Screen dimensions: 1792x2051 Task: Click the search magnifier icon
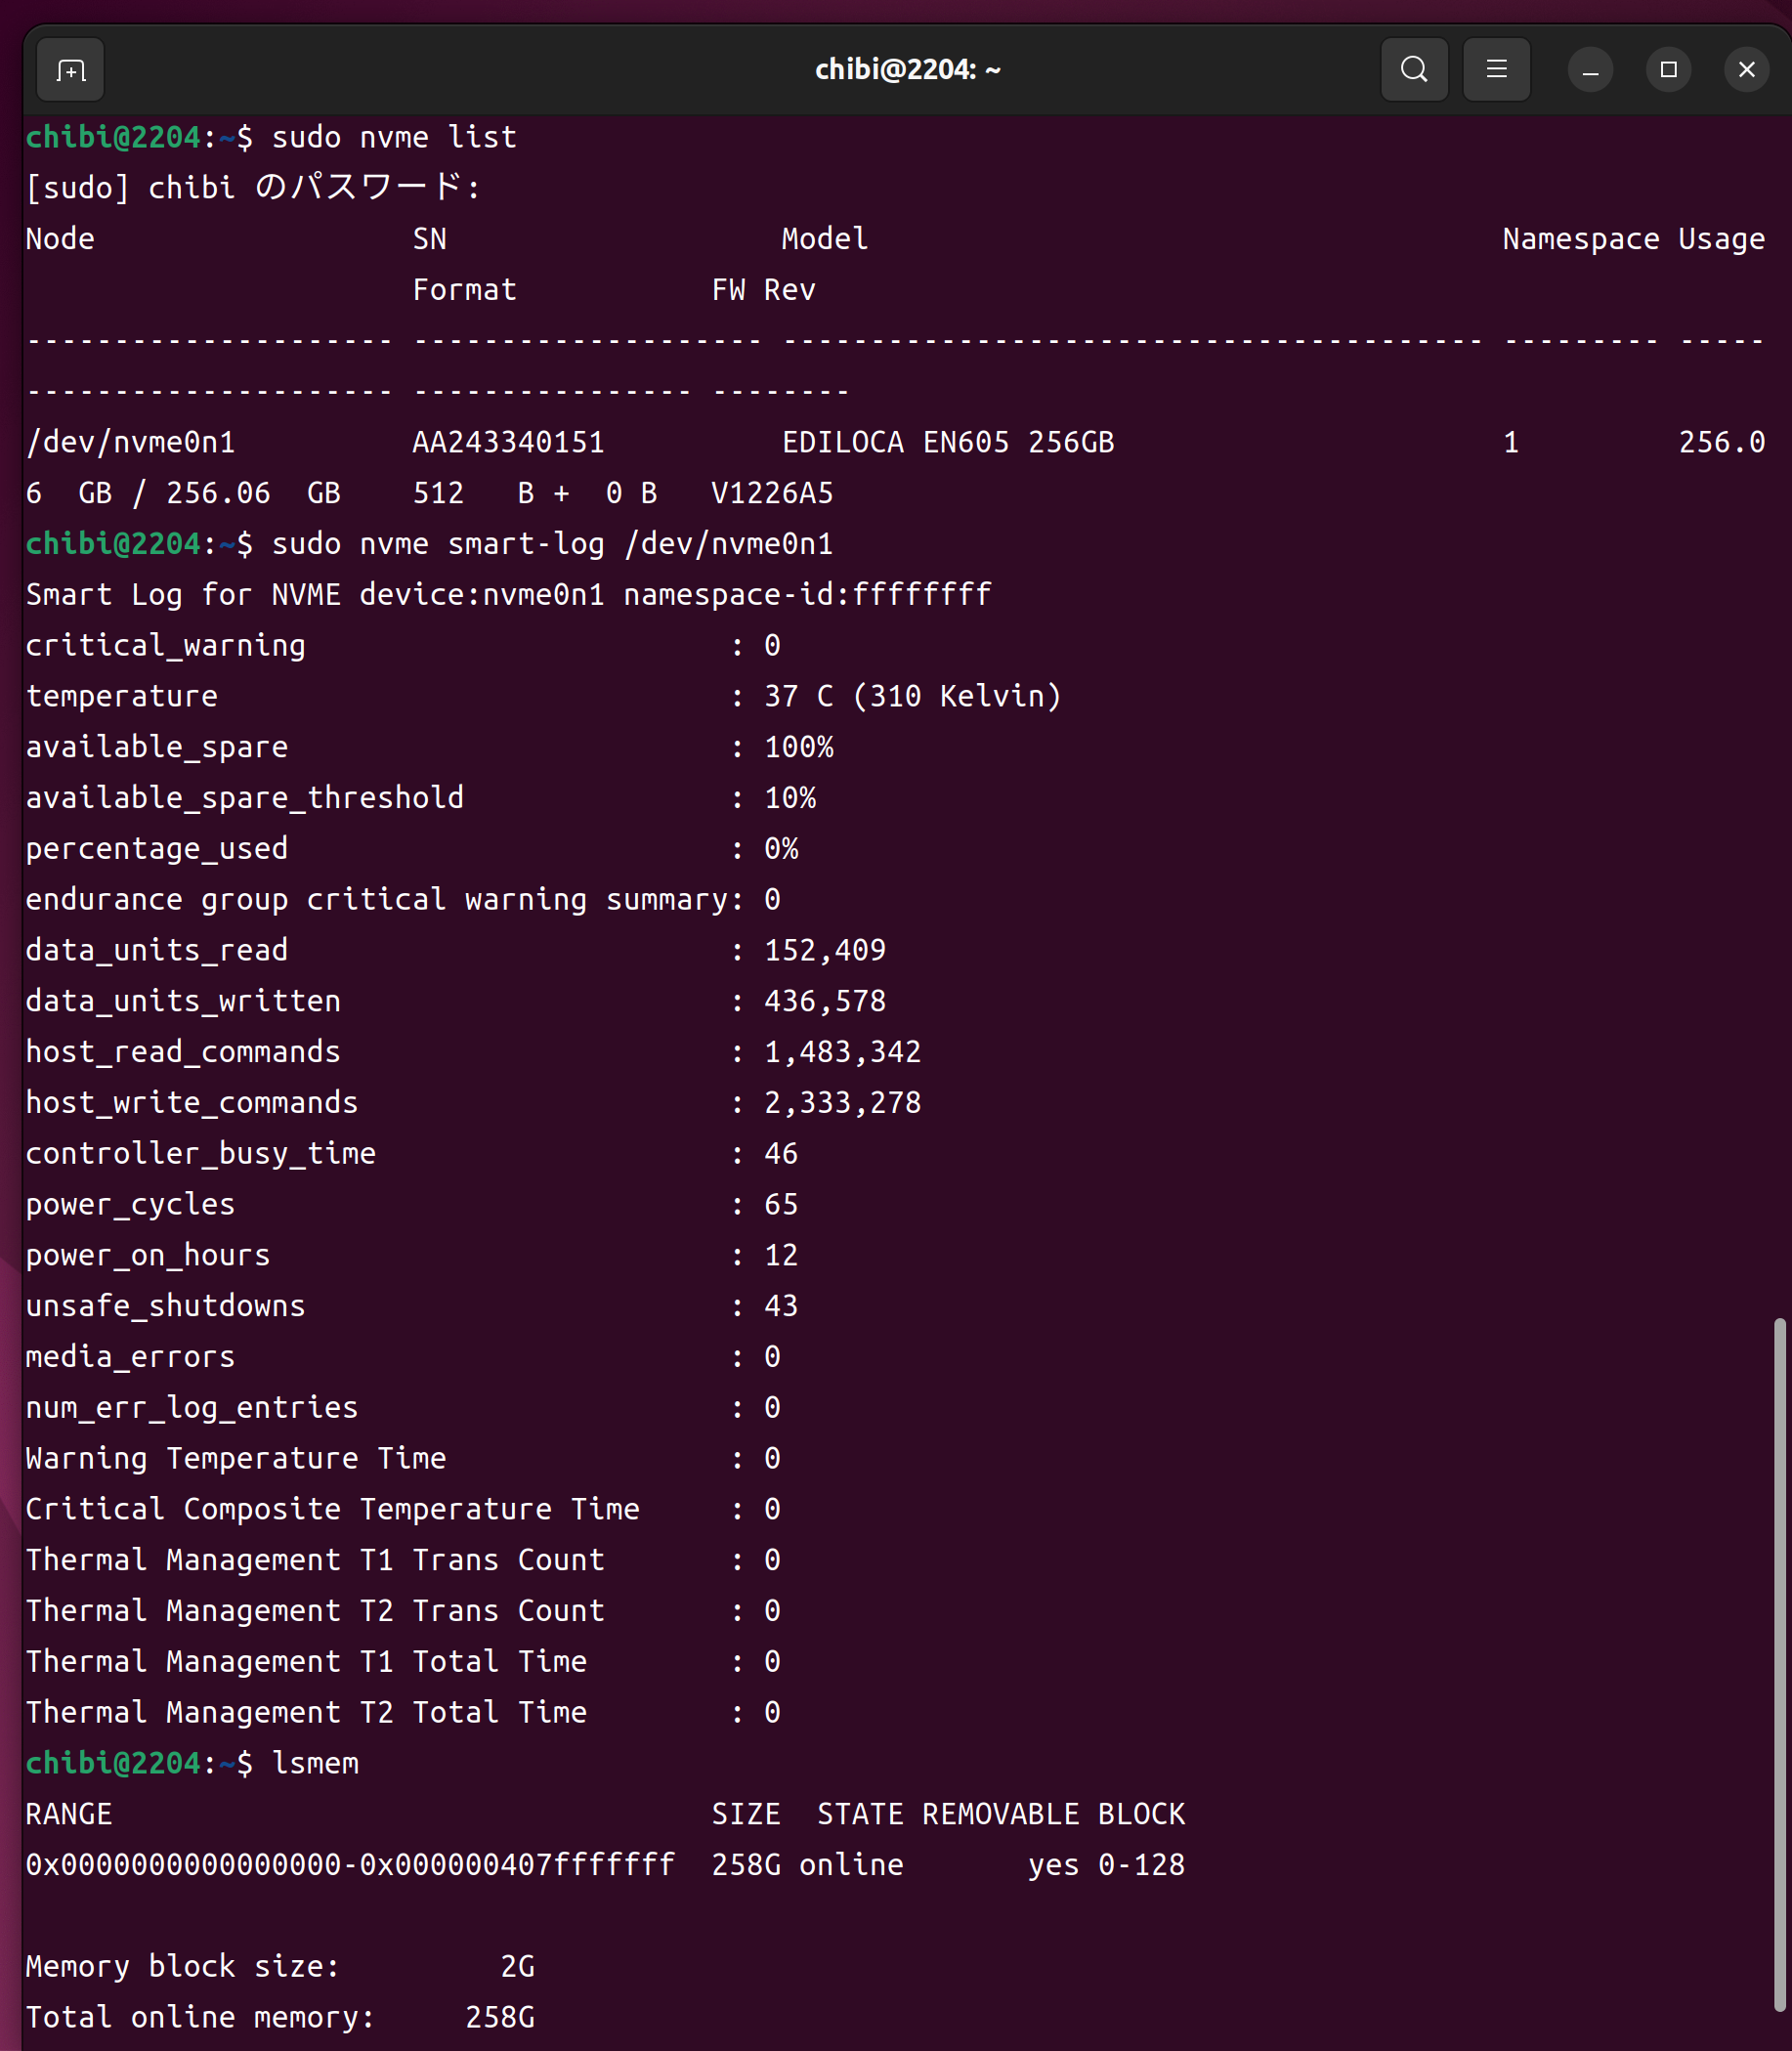tap(1413, 70)
